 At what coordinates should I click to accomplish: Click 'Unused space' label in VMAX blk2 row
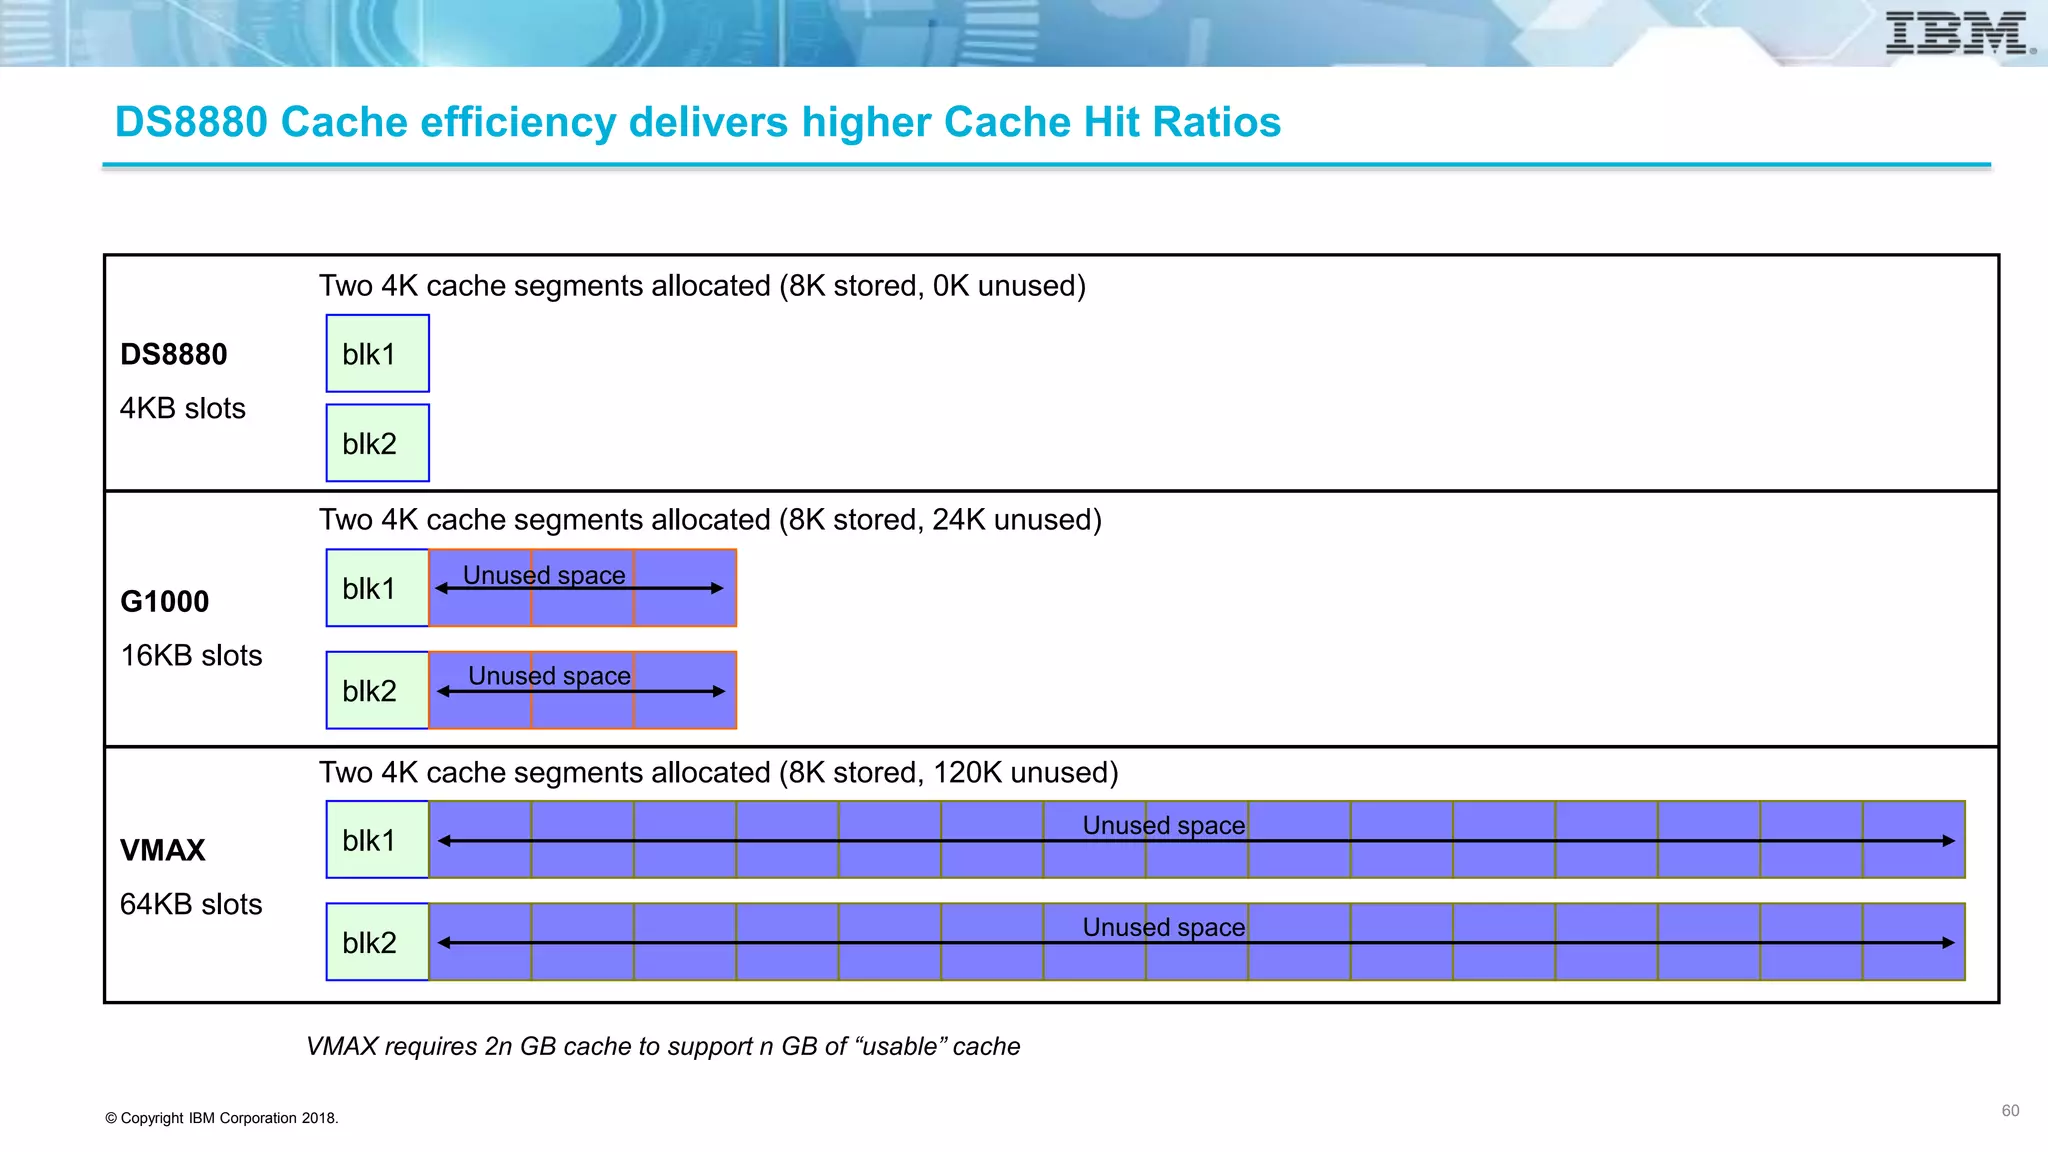(x=1164, y=927)
